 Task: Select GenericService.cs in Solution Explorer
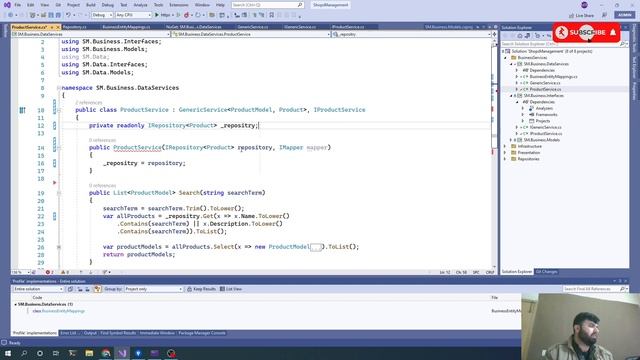[x=545, y=83]
